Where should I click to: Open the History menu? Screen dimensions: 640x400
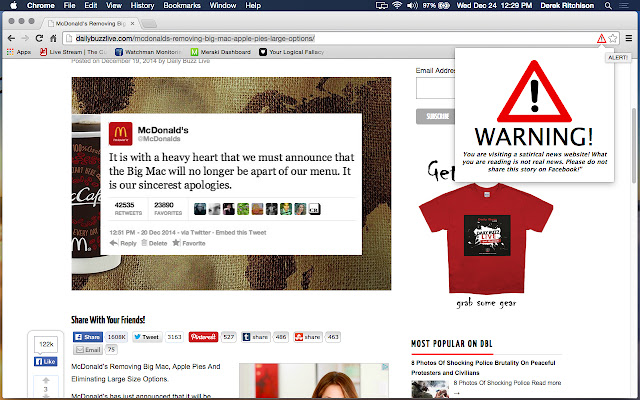pyautogui.click(x=142, y=5)
